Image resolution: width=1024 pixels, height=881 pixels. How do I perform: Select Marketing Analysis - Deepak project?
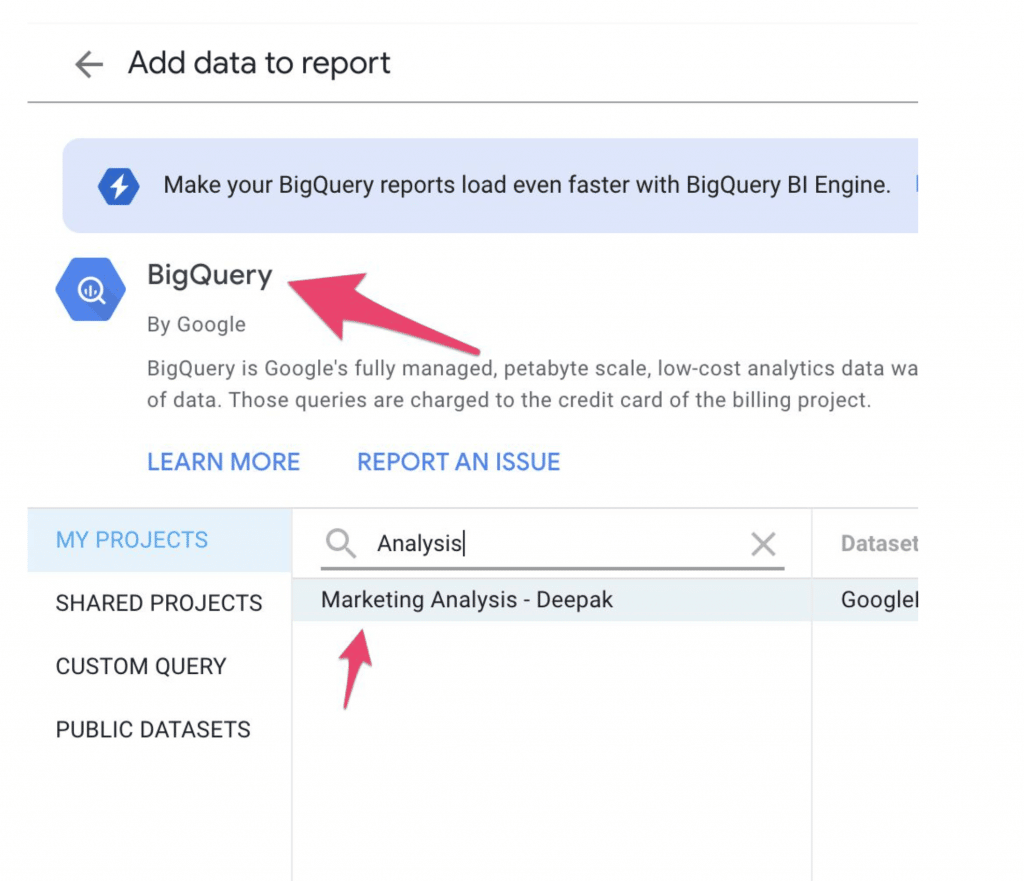552,600
